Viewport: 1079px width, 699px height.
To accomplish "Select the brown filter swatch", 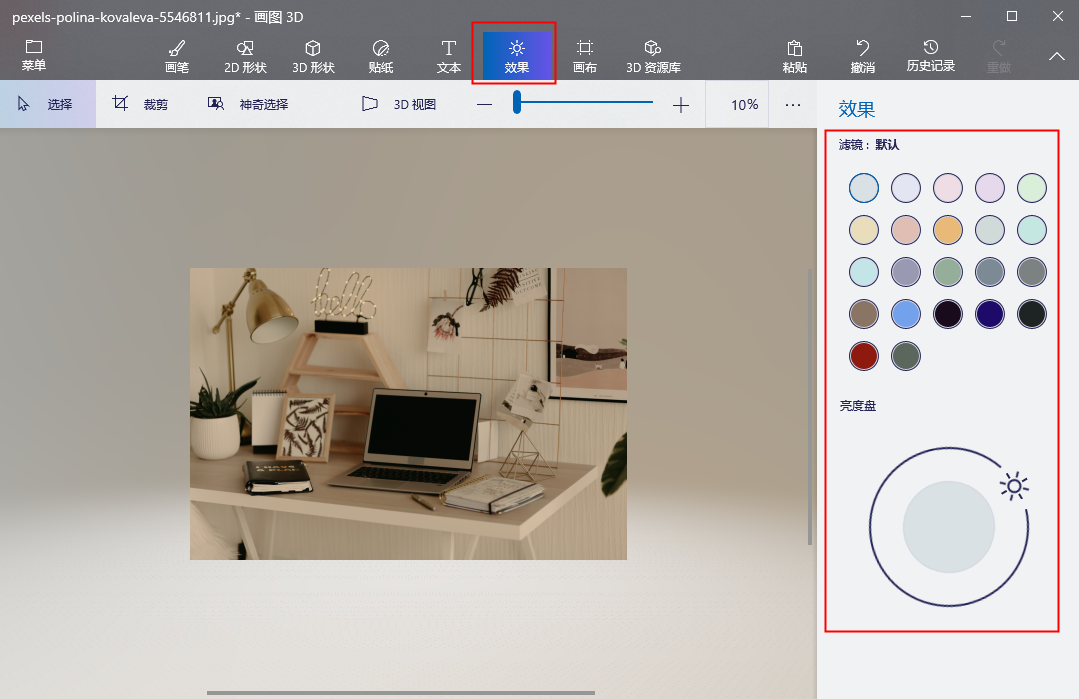I will point(864,314).
